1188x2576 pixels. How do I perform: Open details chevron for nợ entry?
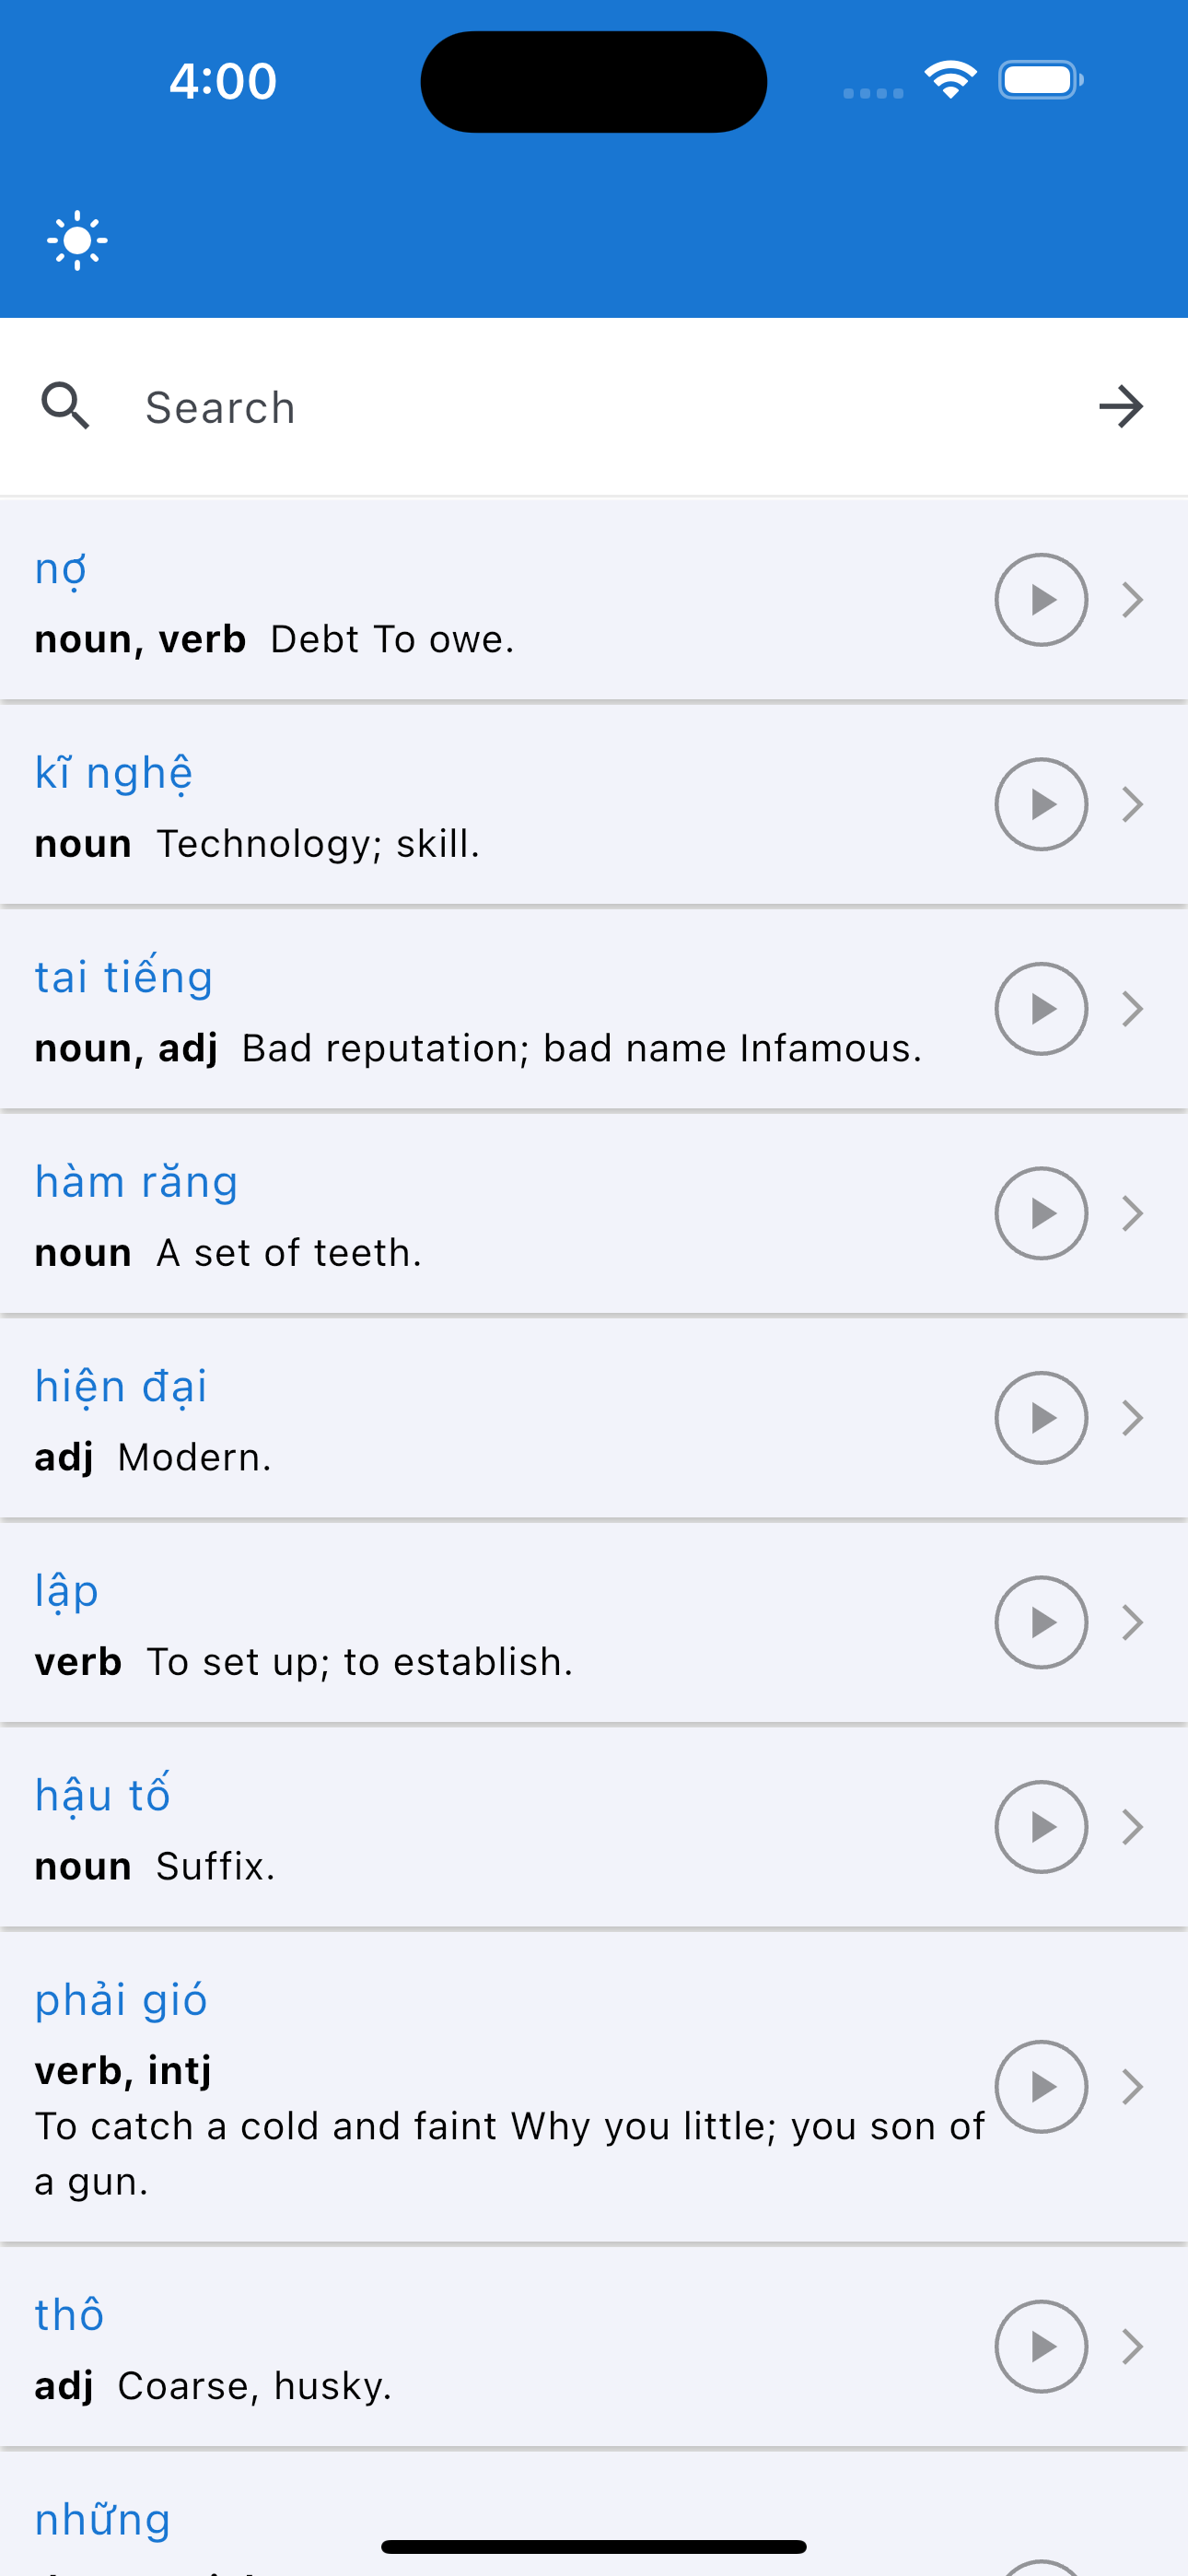(x=1132, y=600)
